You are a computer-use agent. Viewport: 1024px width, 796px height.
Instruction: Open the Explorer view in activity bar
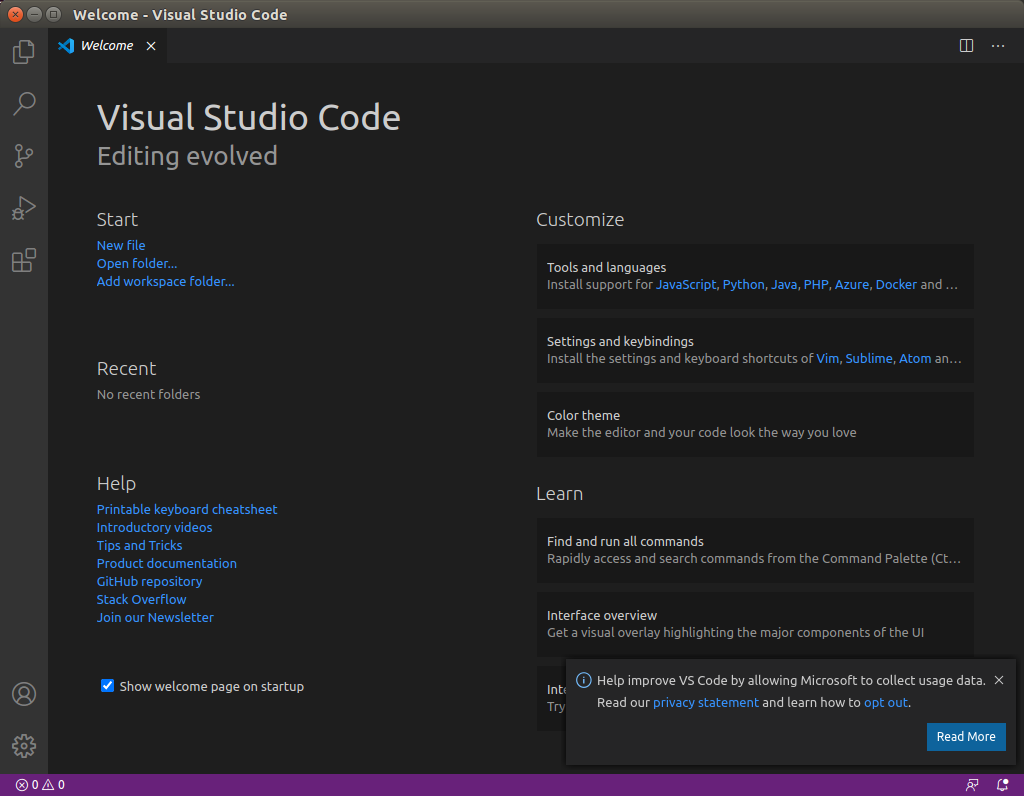coord(24,52)
